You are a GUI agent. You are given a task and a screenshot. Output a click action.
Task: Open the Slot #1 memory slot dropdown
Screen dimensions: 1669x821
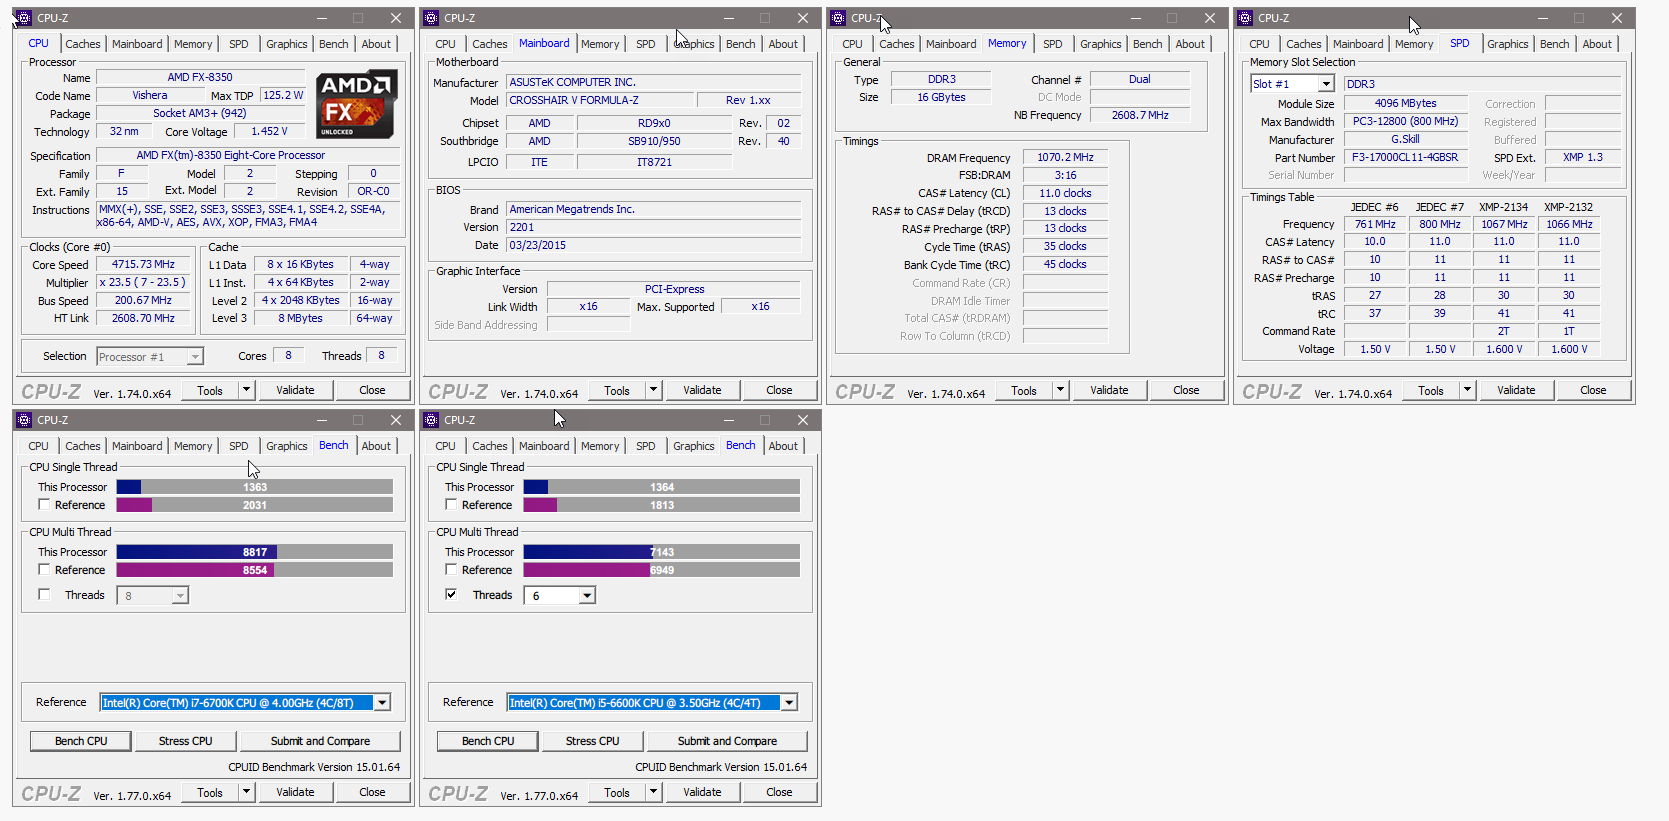tap(1326, 84)
